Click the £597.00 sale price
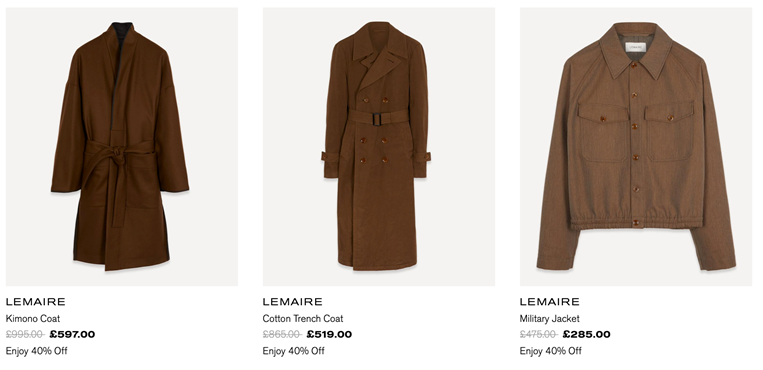The width and height of the screenshot is (763, 370). point(73,334)
